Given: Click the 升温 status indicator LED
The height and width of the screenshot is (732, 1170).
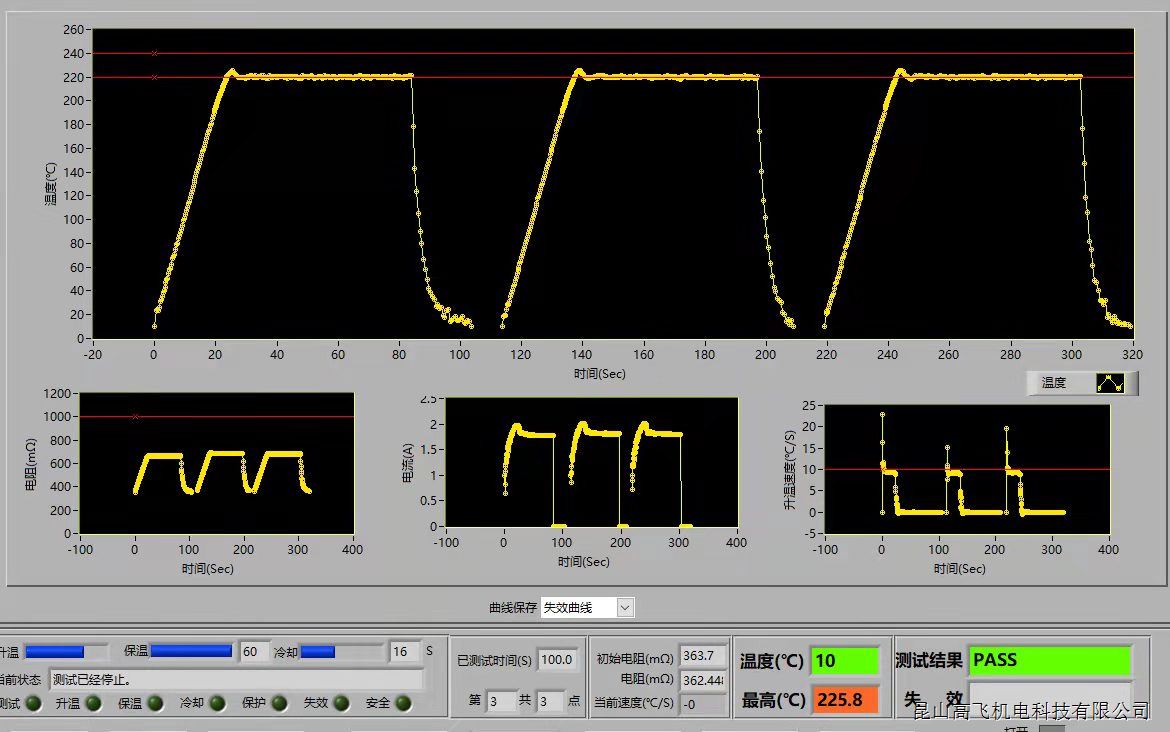Looking at the screenshot, I should (x=93, y=704).
